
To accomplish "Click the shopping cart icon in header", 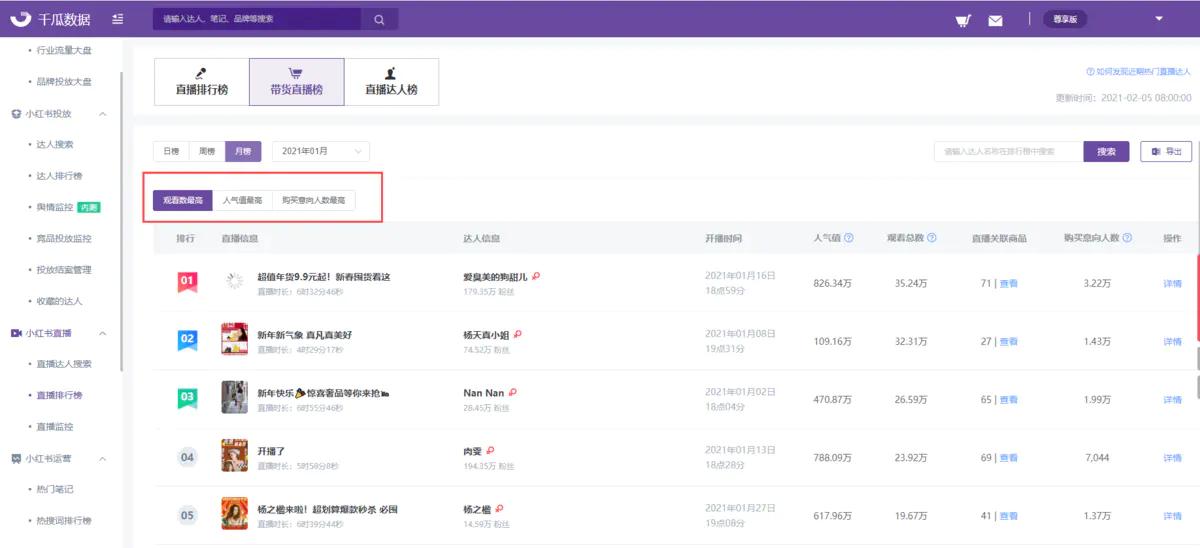I will pyautogui.click(x=963, y=20).
